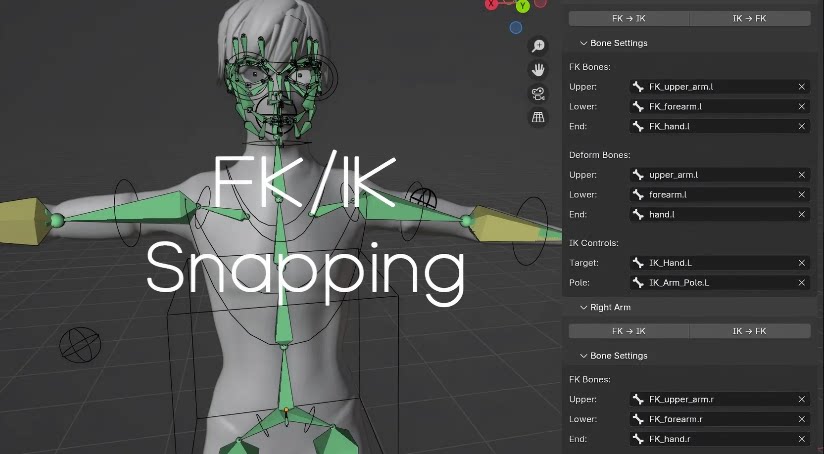Image resolution: width=824 pixels, height=454 pixels.
Task: Switch perspective/orthographic grid icon
Action: 538,117
